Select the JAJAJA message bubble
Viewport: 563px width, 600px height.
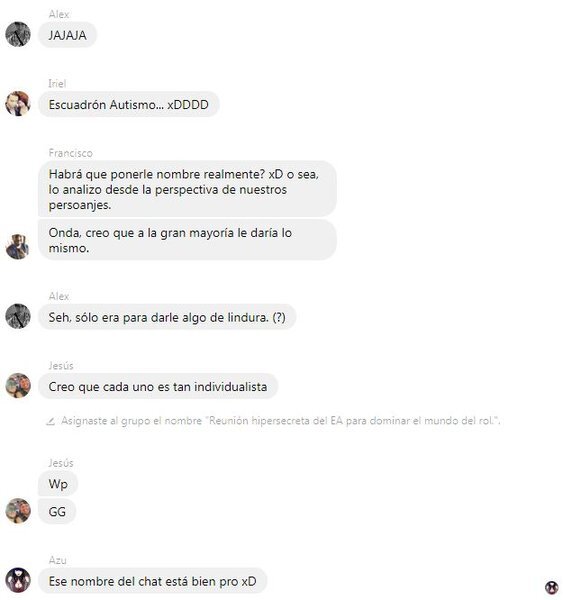(x=67, y=35)
